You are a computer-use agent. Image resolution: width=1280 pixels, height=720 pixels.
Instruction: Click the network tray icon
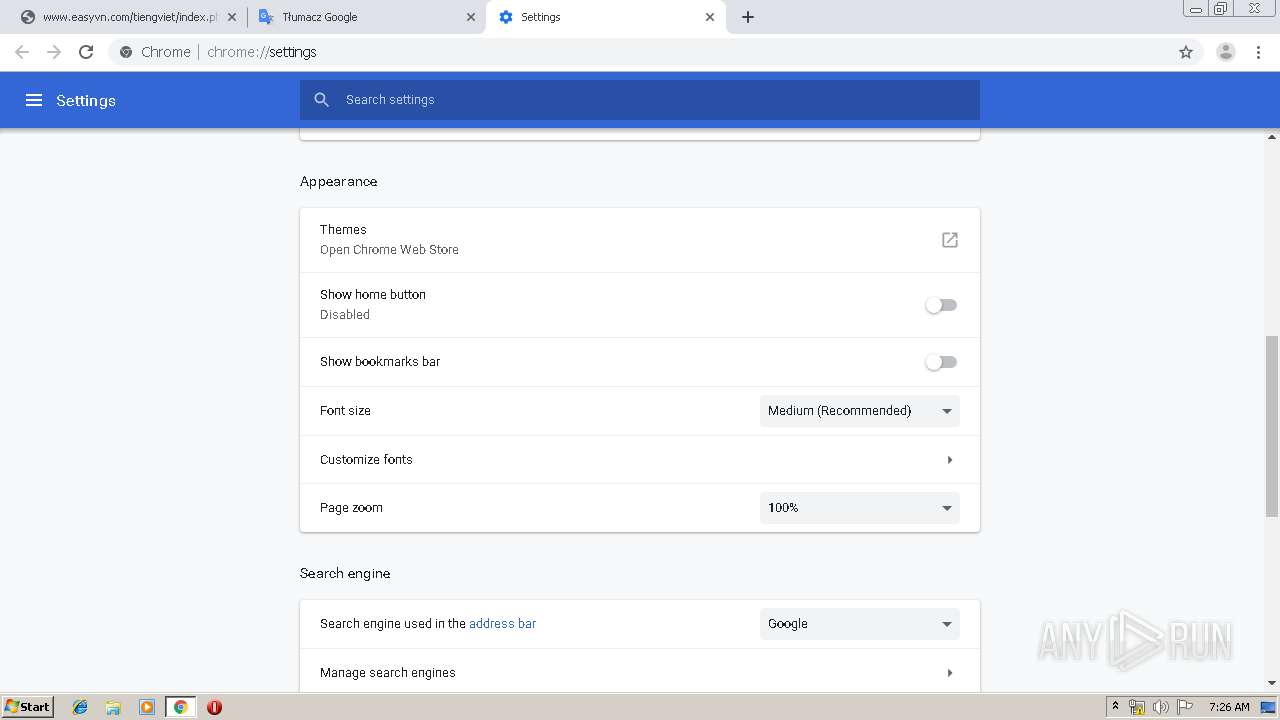1137,707
